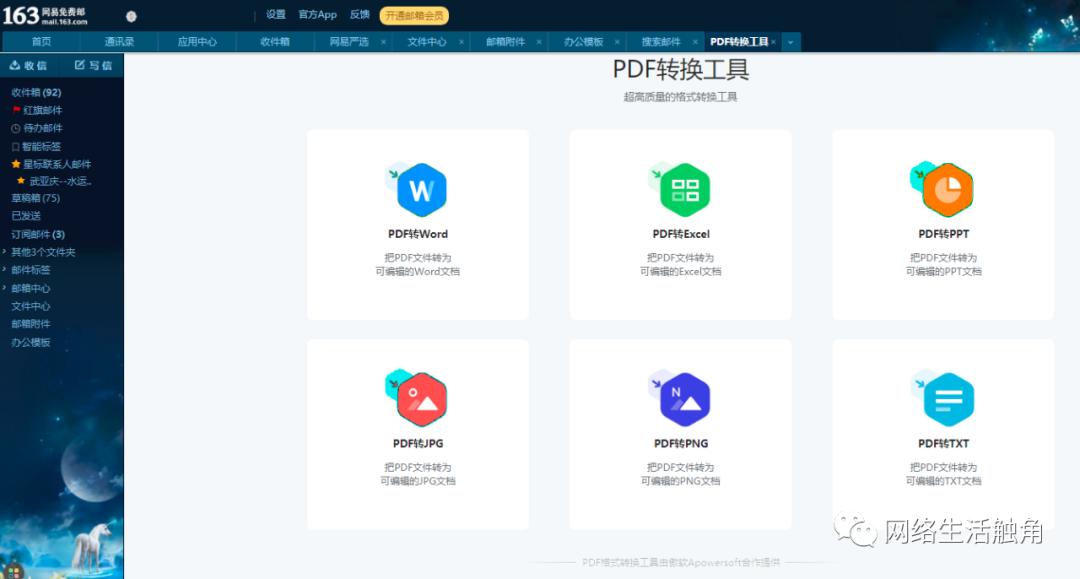This screenshot has height=579, width=1080.
Task: Click the app grid icon at bottom-left
Action: 13,572
